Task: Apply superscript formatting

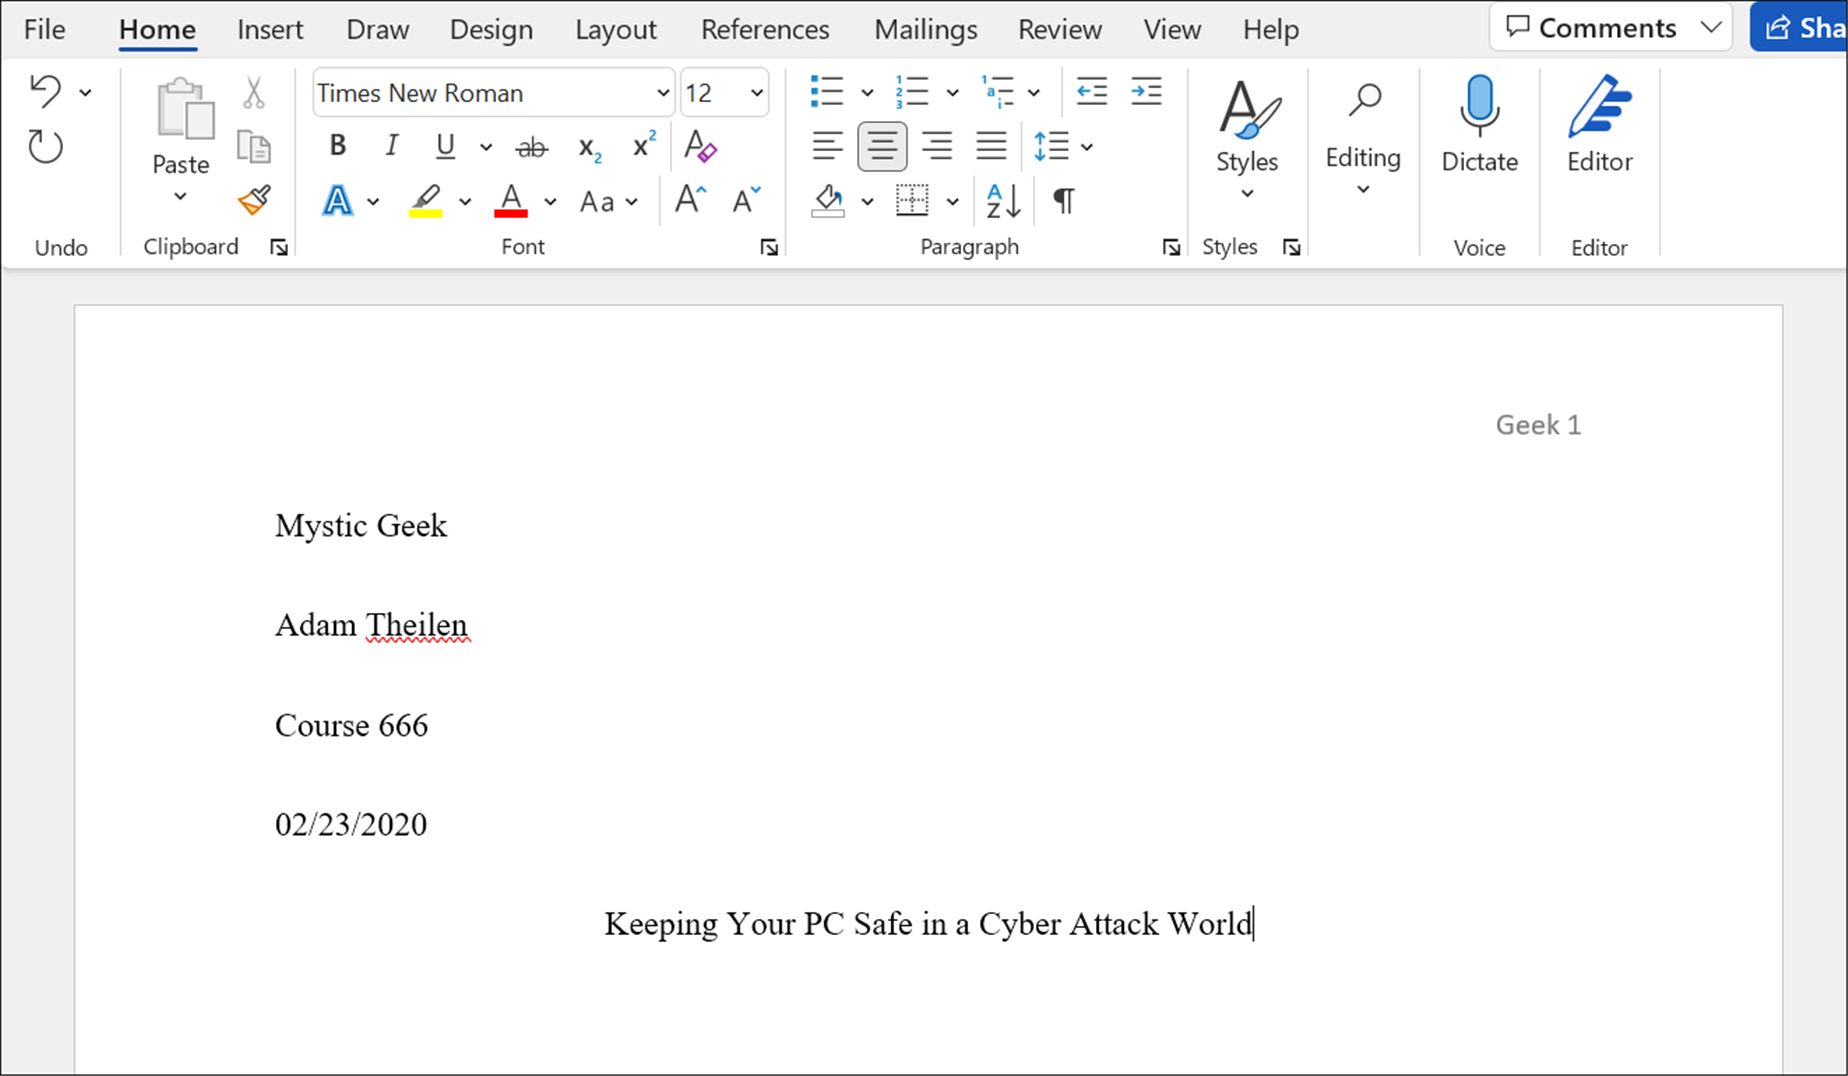Action: 642,146
